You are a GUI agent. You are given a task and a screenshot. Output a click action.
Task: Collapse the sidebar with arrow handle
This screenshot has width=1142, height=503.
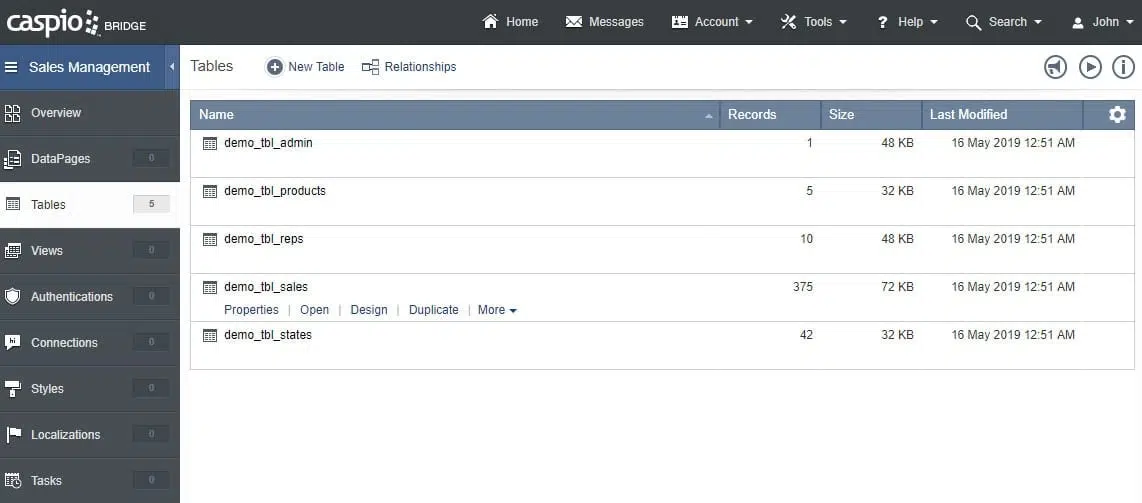172,67
